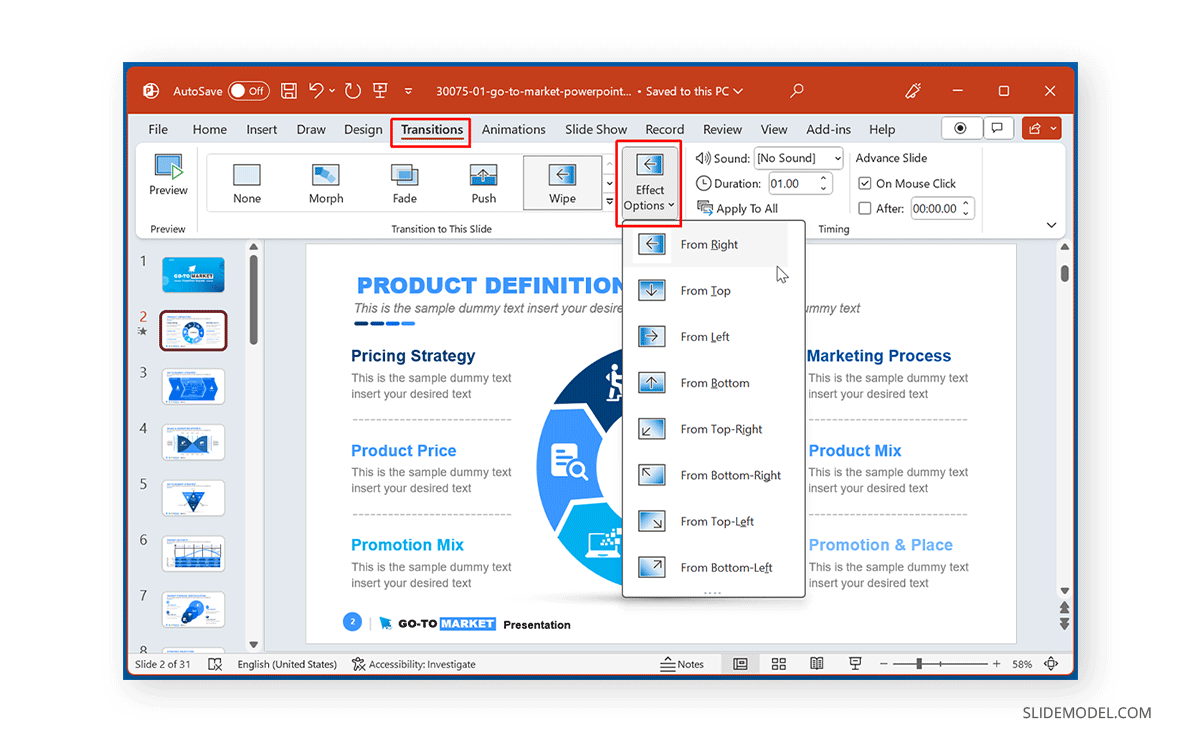Select the Morph transition
Viewport: 1200px width, 743px height.
coord(325,182)
